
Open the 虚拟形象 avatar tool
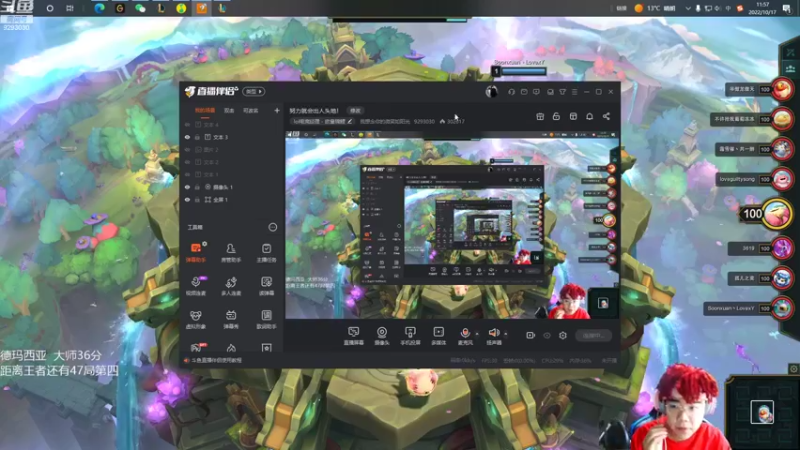pos(195,319)
